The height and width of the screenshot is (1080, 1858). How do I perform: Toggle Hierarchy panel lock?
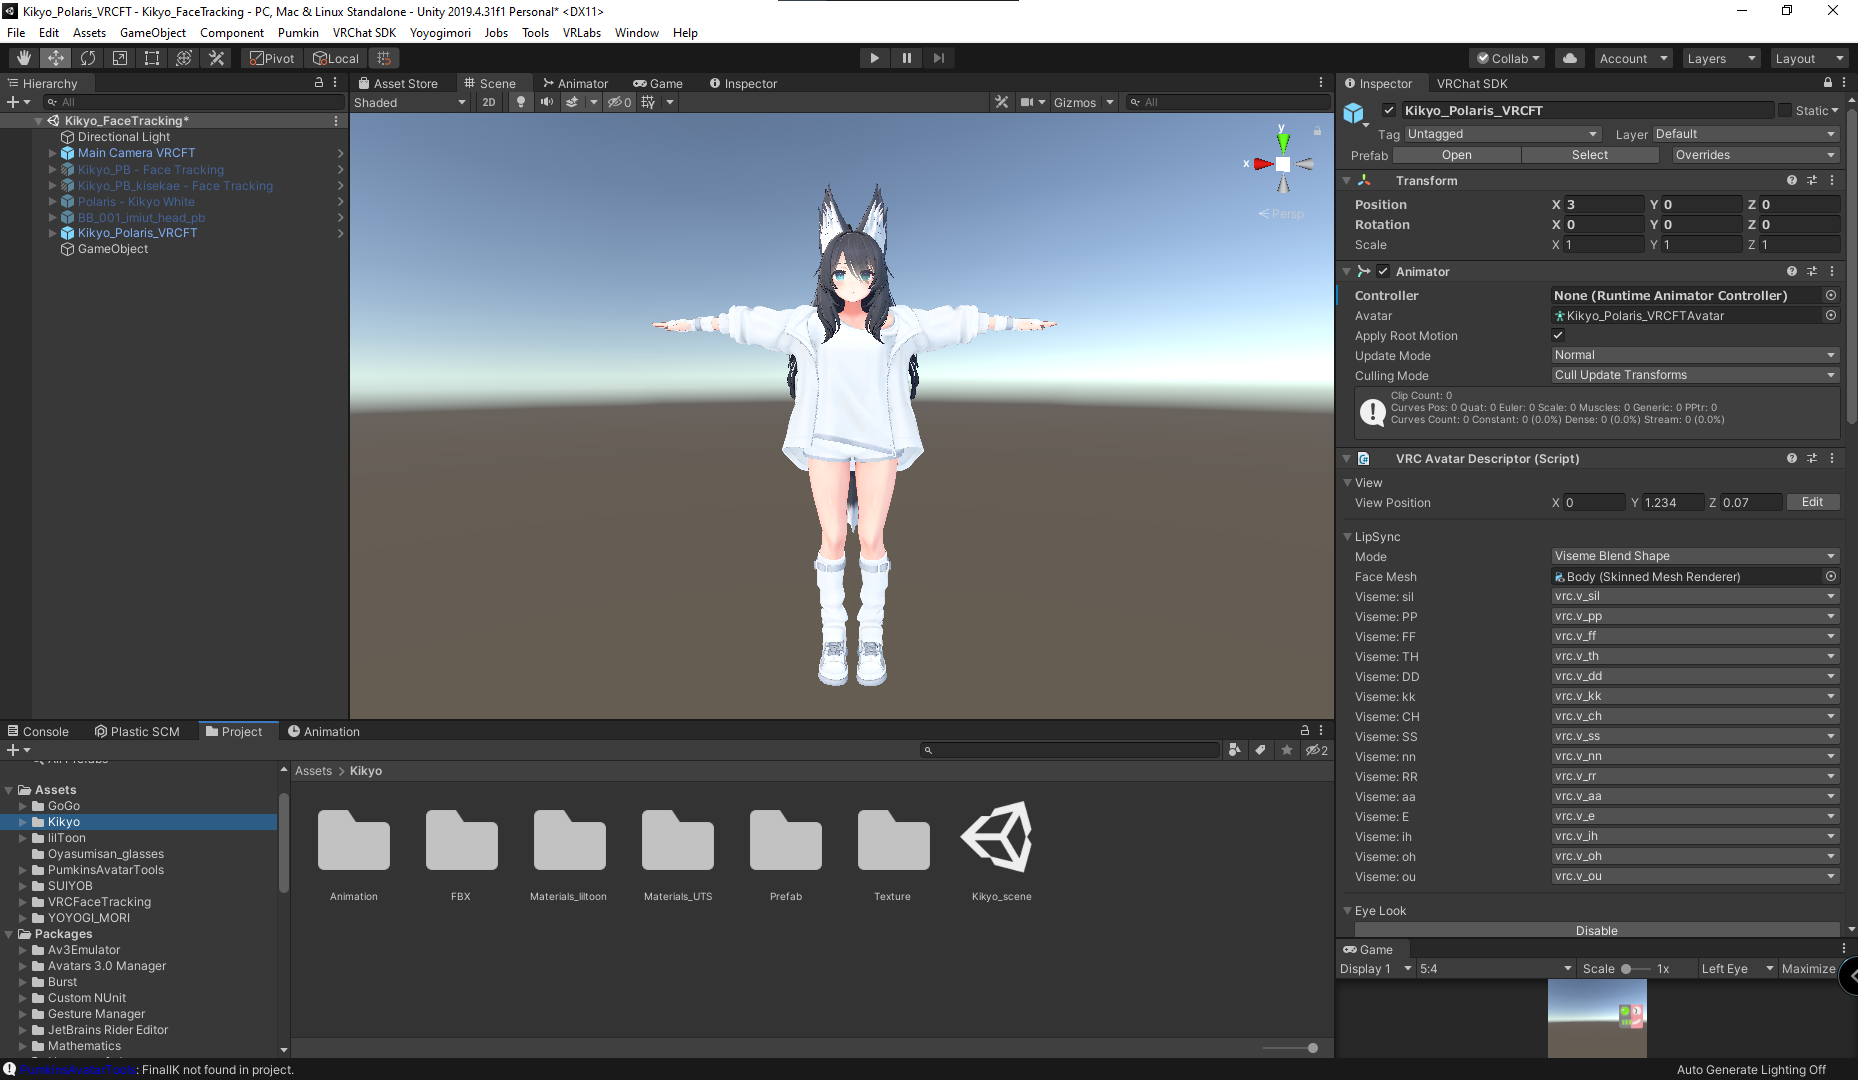click(319, 83)
